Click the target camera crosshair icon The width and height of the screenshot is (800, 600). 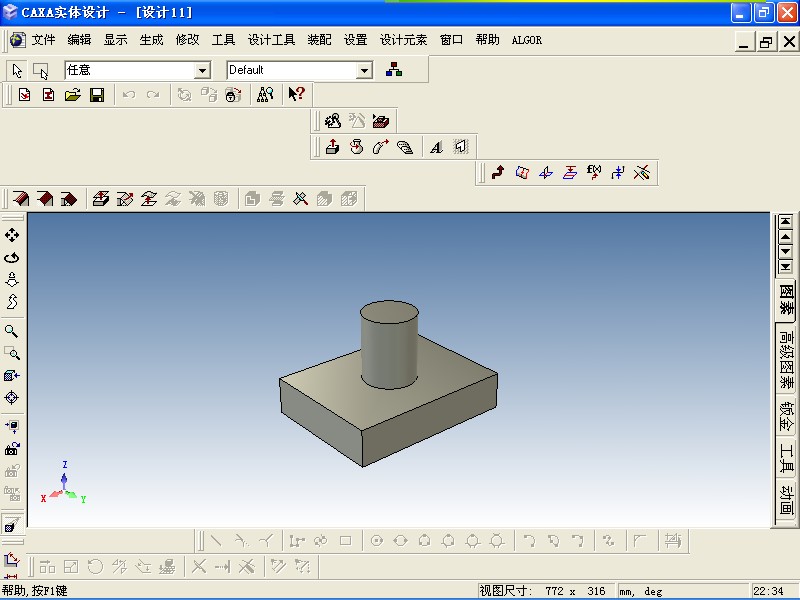tap(12, 397)
